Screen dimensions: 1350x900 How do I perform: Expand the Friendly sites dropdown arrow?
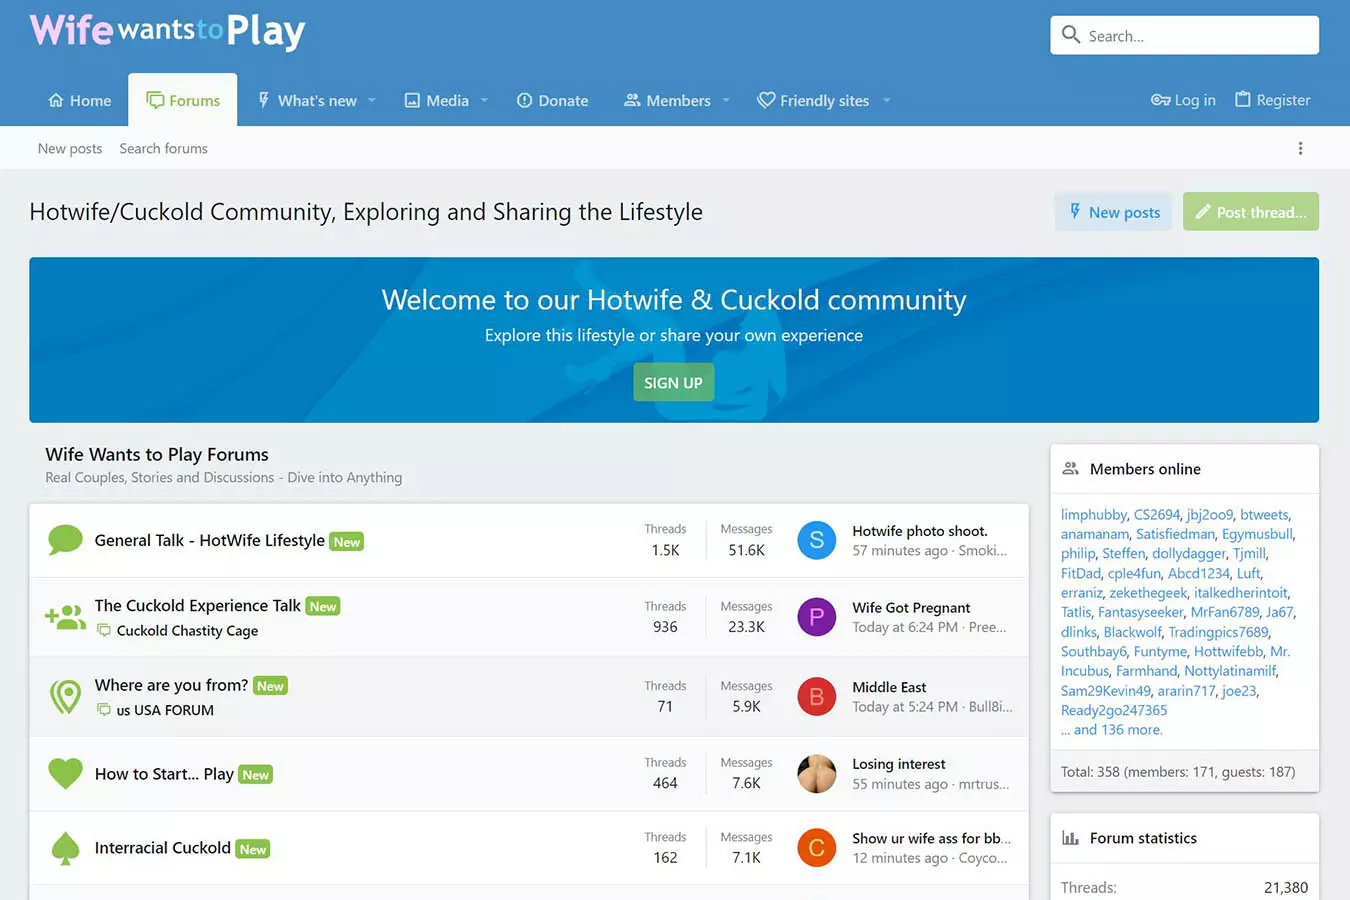pyautogui.click(x=886, y=100)
